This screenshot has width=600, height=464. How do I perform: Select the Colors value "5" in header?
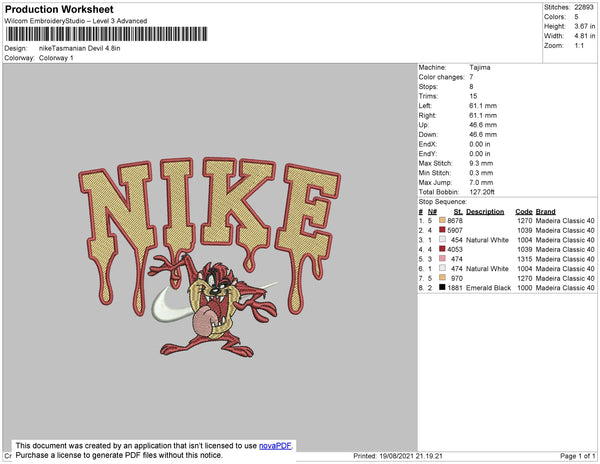(x=576, y=17)
